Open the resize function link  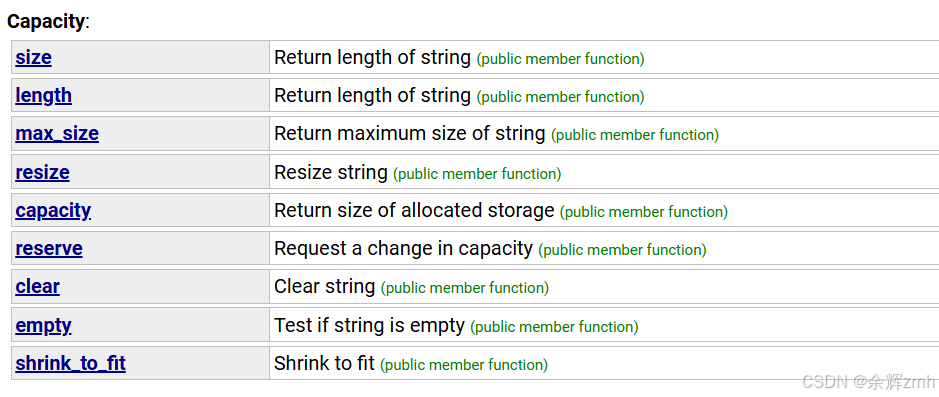[x=43, y=172]
